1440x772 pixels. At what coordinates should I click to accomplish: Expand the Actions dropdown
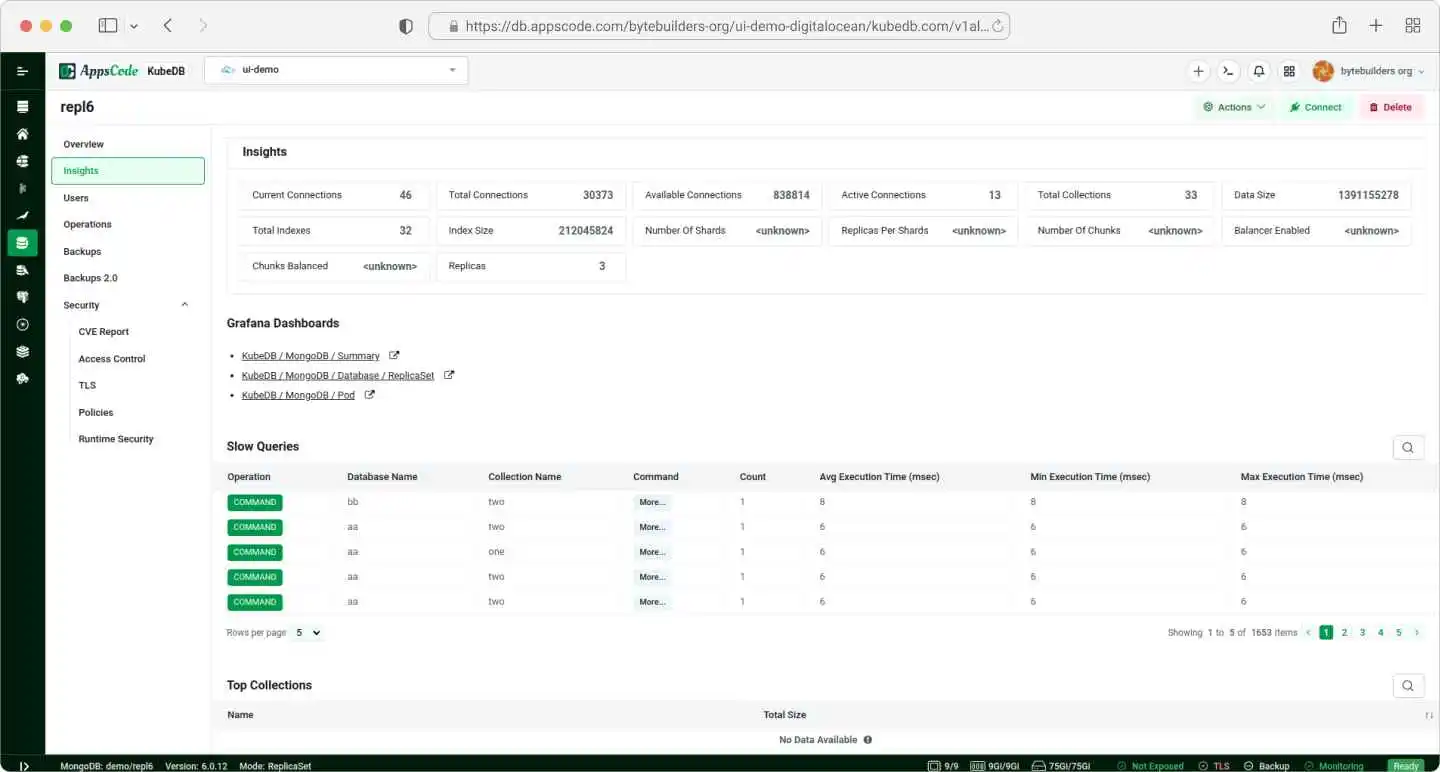[x=1234, y=107]
